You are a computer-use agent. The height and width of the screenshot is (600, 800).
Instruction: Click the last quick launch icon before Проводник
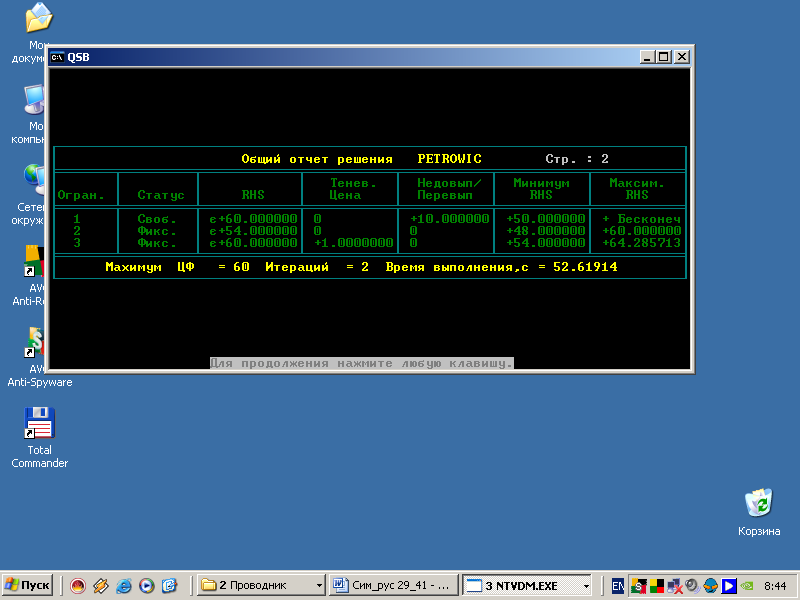tap(169, 586)
